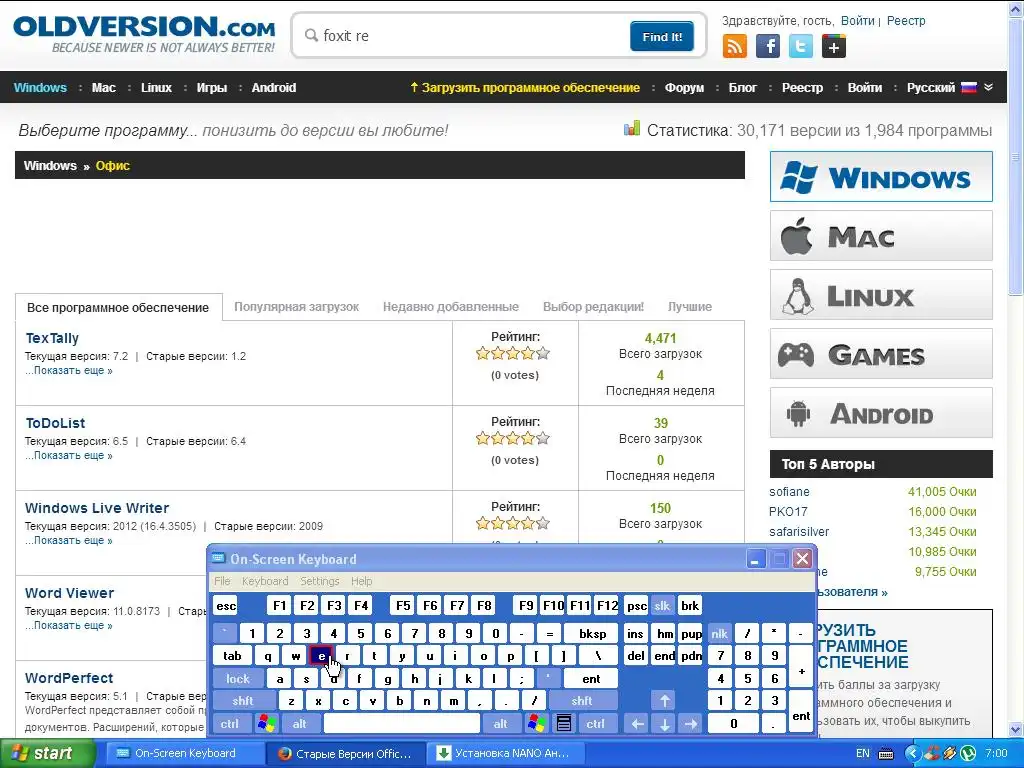The width and height of the screenshot is (1024, 768).
Task: Switch to Выбор редакции tab
Action: click(593, 307)
